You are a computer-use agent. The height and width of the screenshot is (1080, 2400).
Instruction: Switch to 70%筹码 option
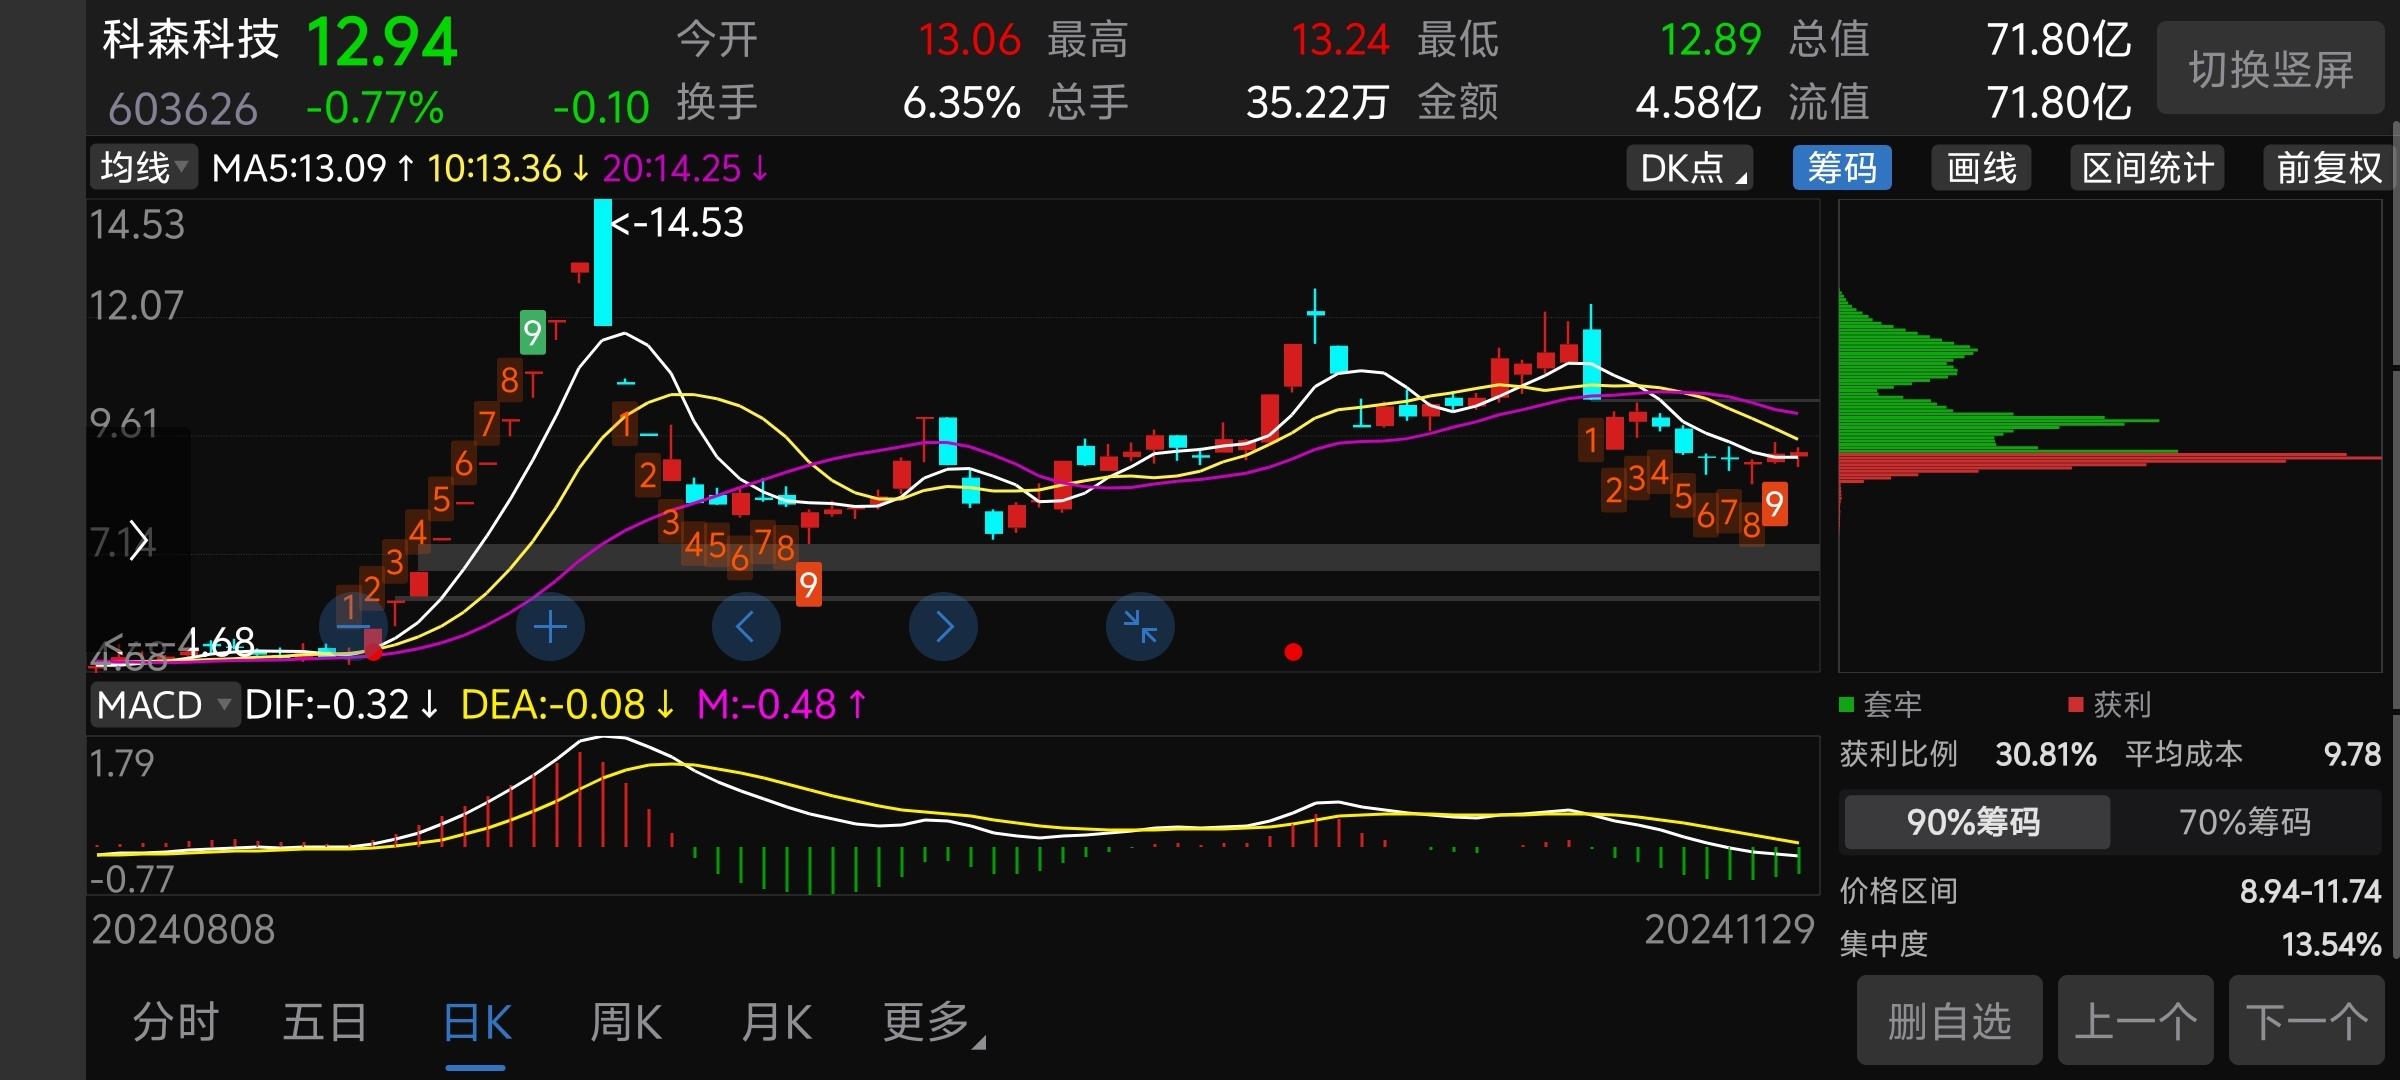point(2245,822)
